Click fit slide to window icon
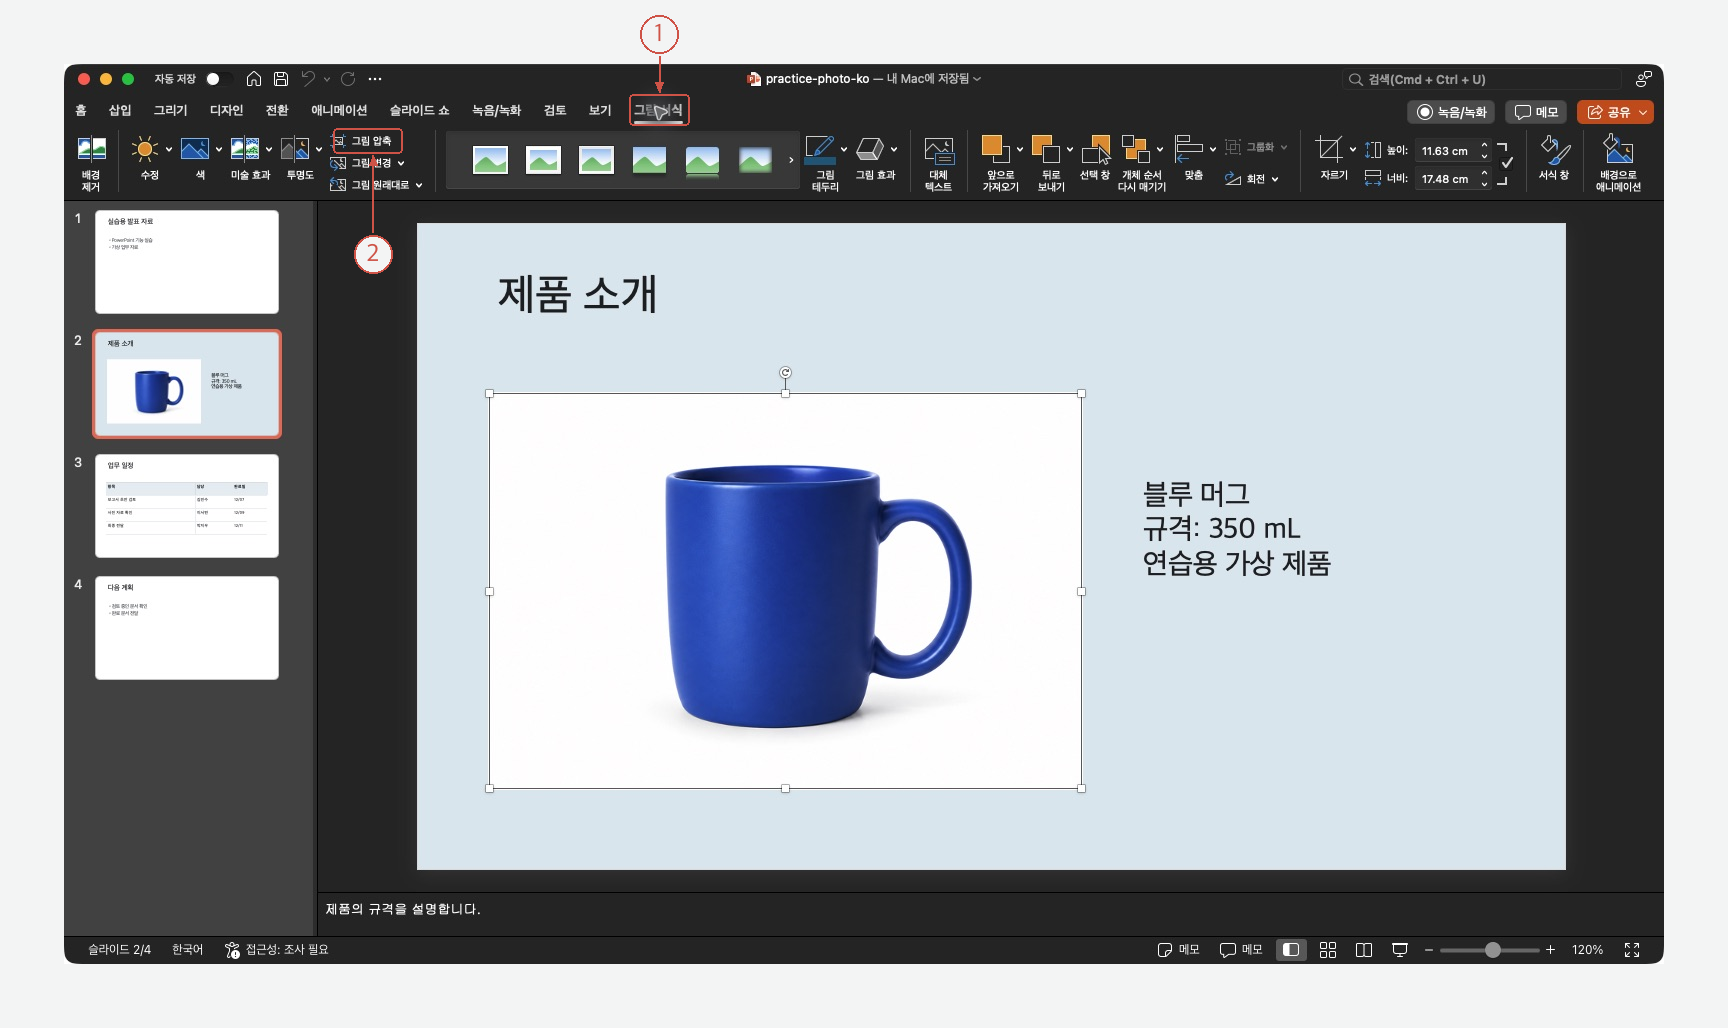 (1632, 950)
